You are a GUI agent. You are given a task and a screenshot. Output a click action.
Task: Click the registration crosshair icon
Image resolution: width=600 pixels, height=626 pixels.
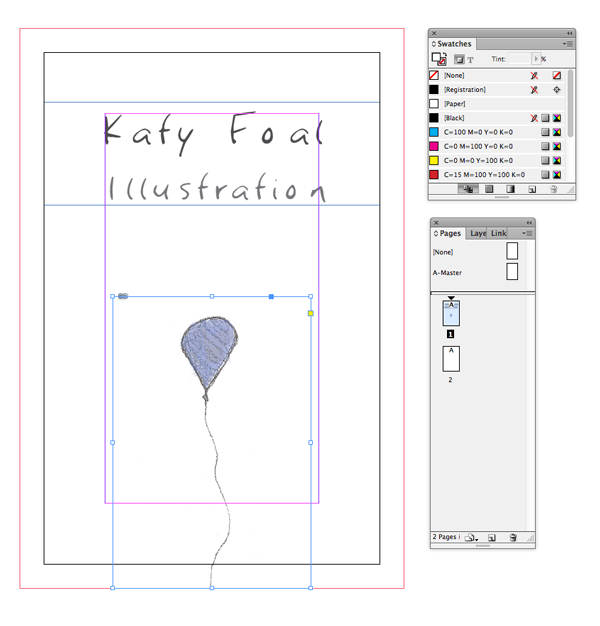556,89
